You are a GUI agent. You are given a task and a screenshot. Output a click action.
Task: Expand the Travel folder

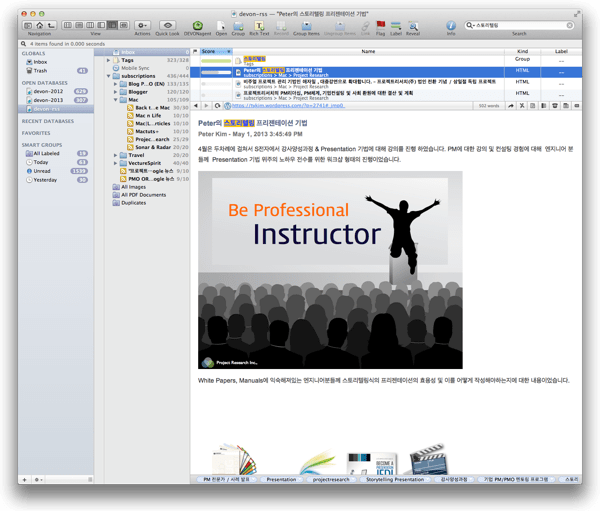pos(117,155)
